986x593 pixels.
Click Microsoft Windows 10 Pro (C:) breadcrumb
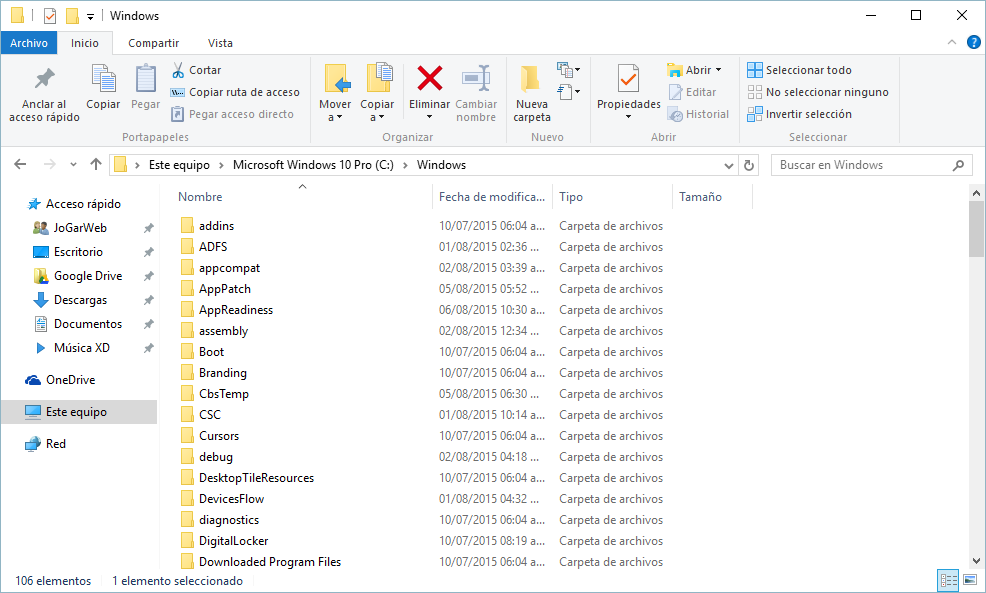click(x=313, y=165)
